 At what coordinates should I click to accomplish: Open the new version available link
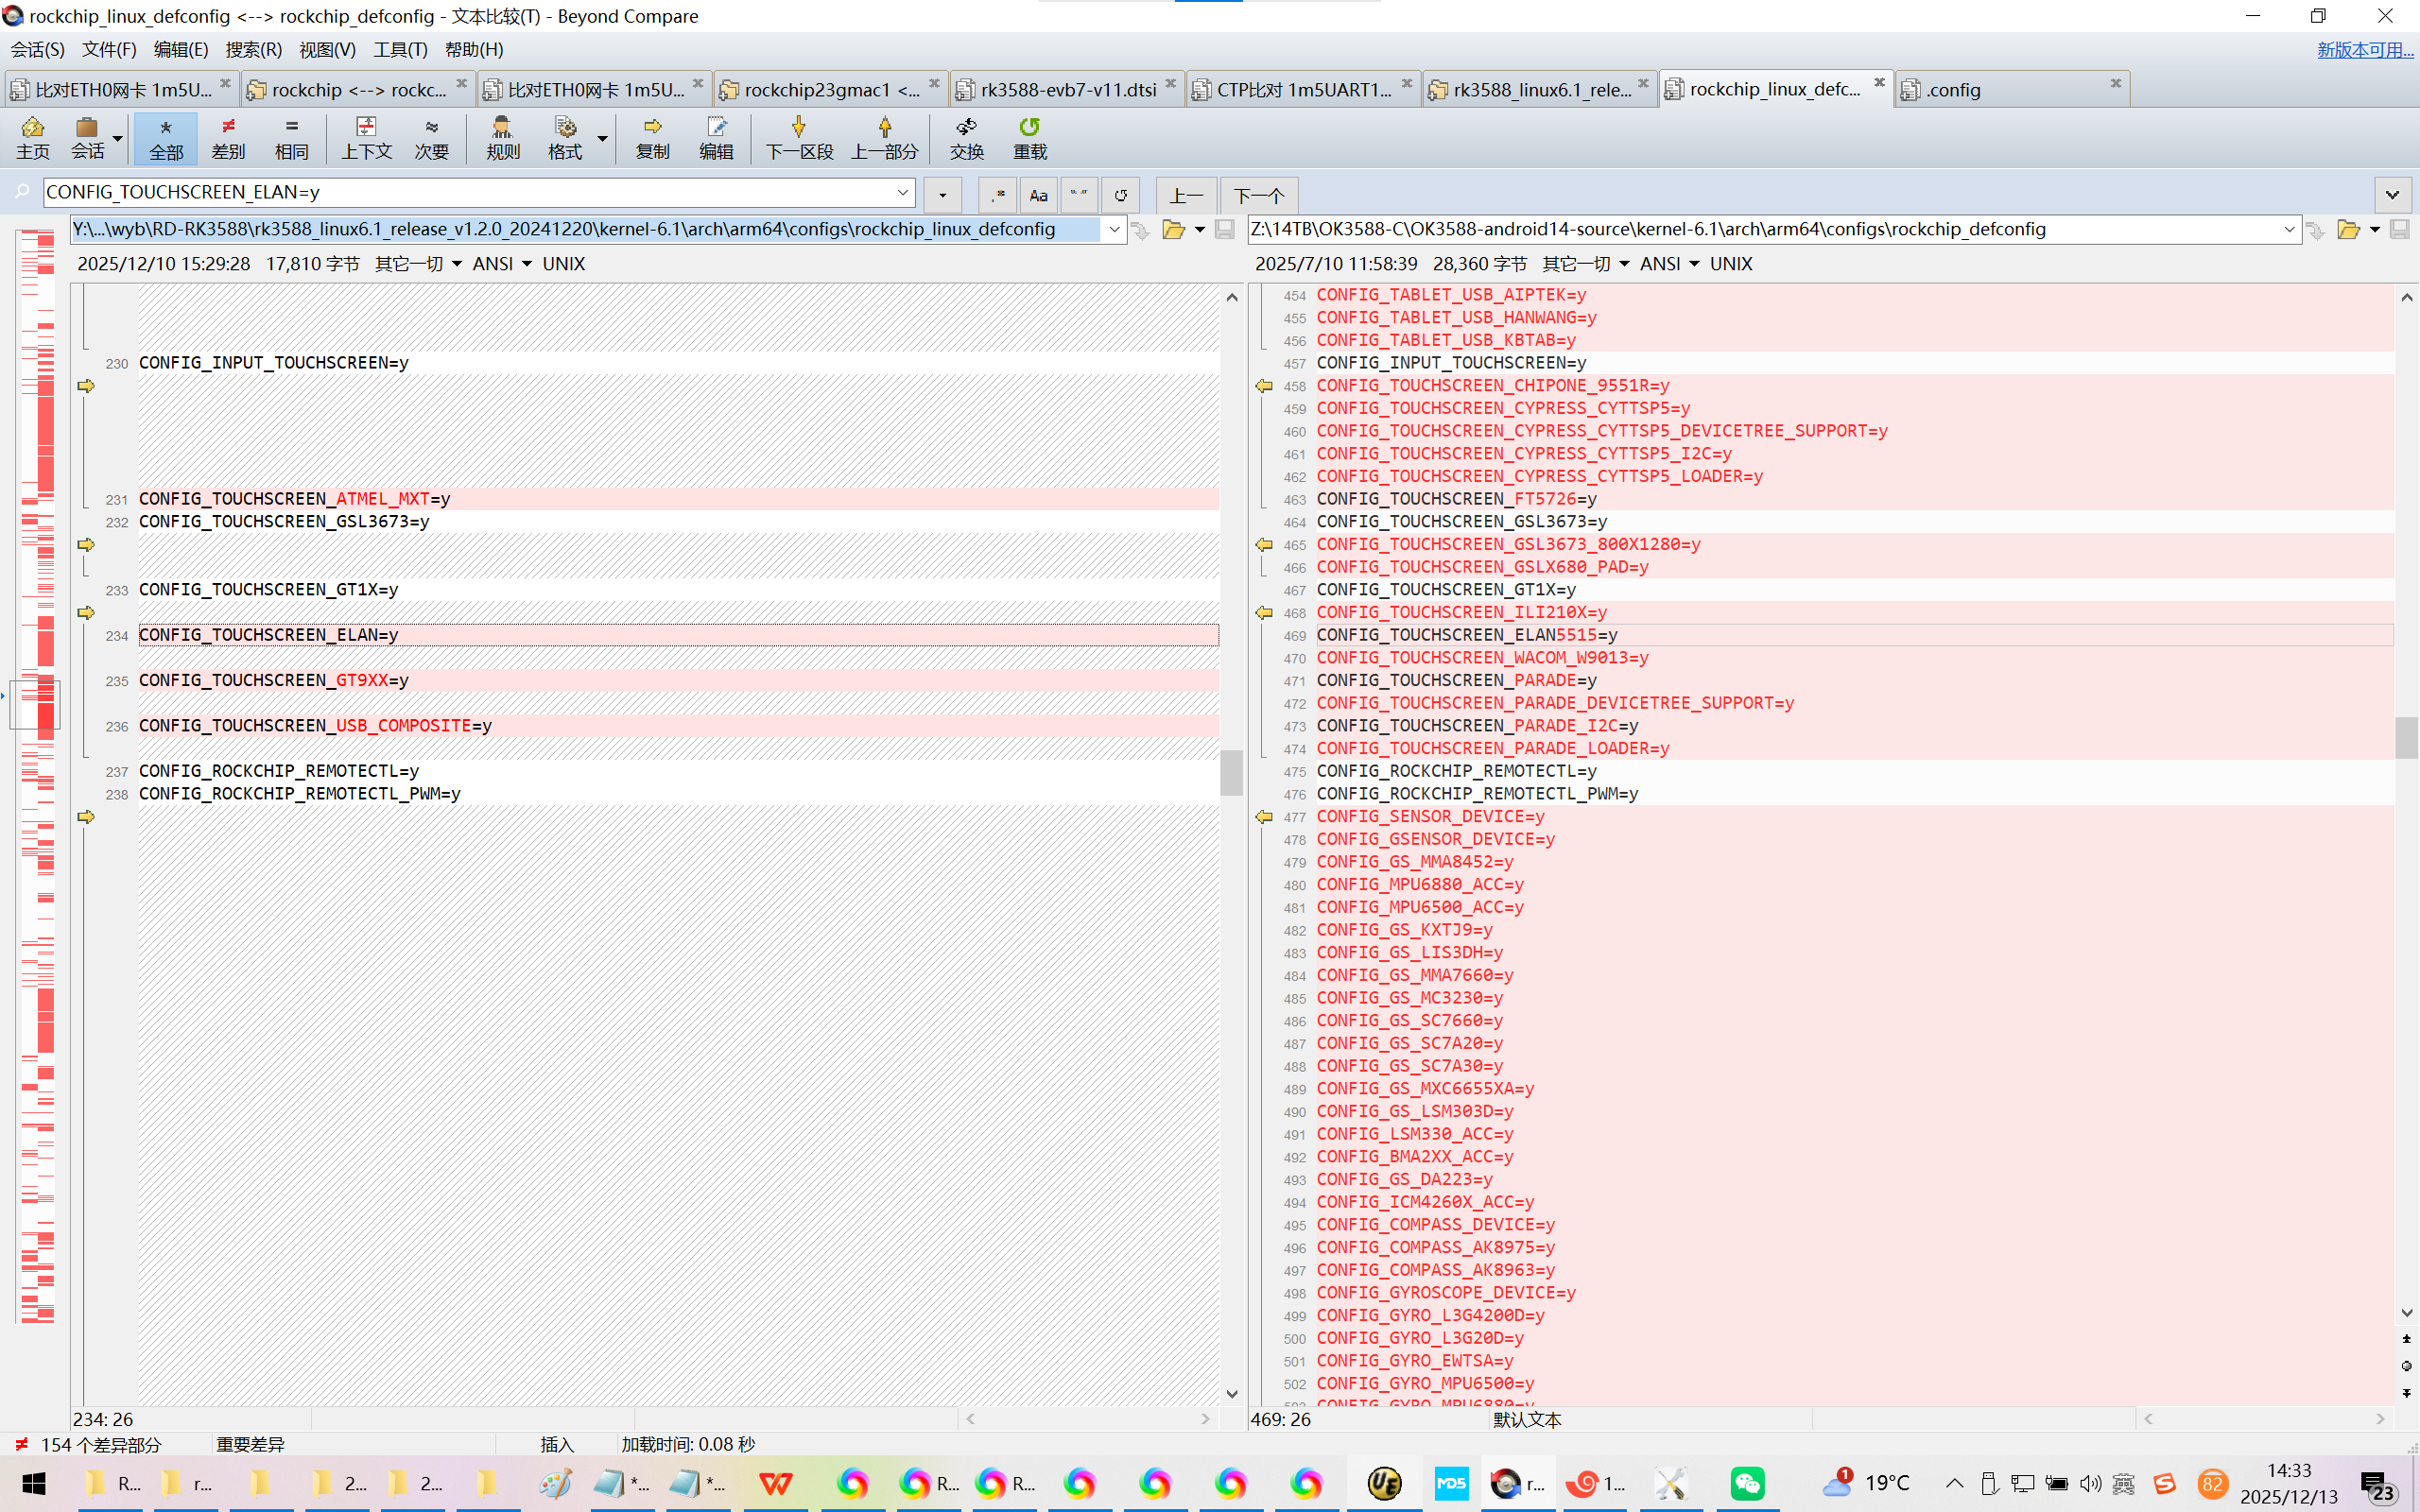click(x=2364, y=49)
